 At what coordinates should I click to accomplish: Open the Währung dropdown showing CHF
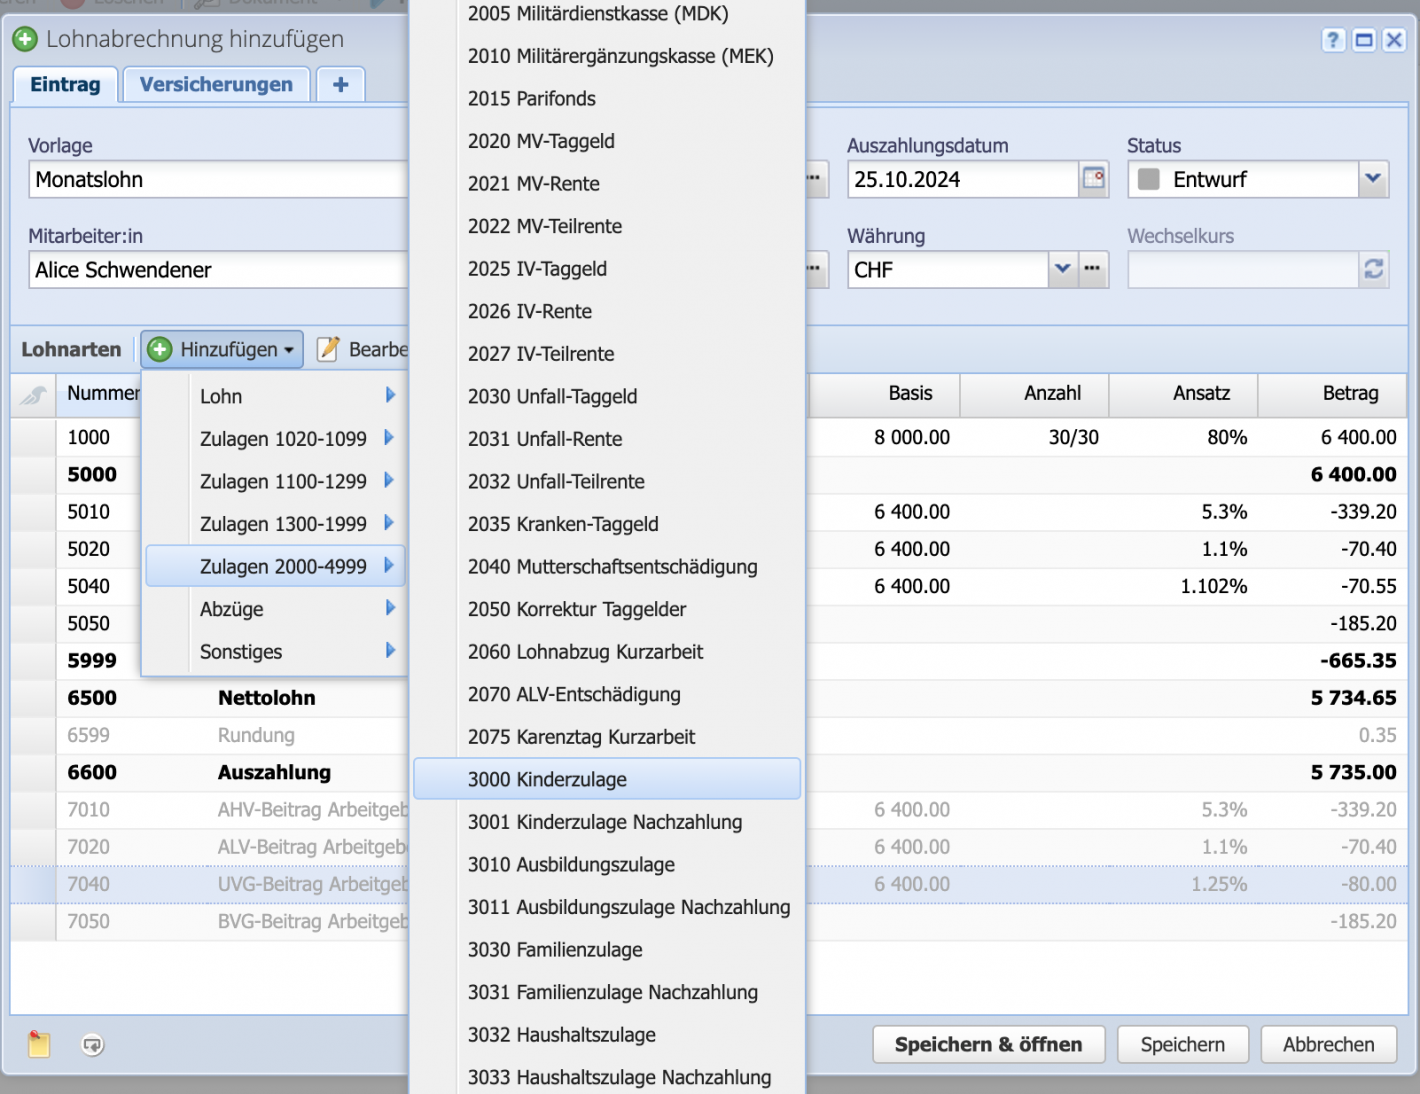(x=1063, y=269)
